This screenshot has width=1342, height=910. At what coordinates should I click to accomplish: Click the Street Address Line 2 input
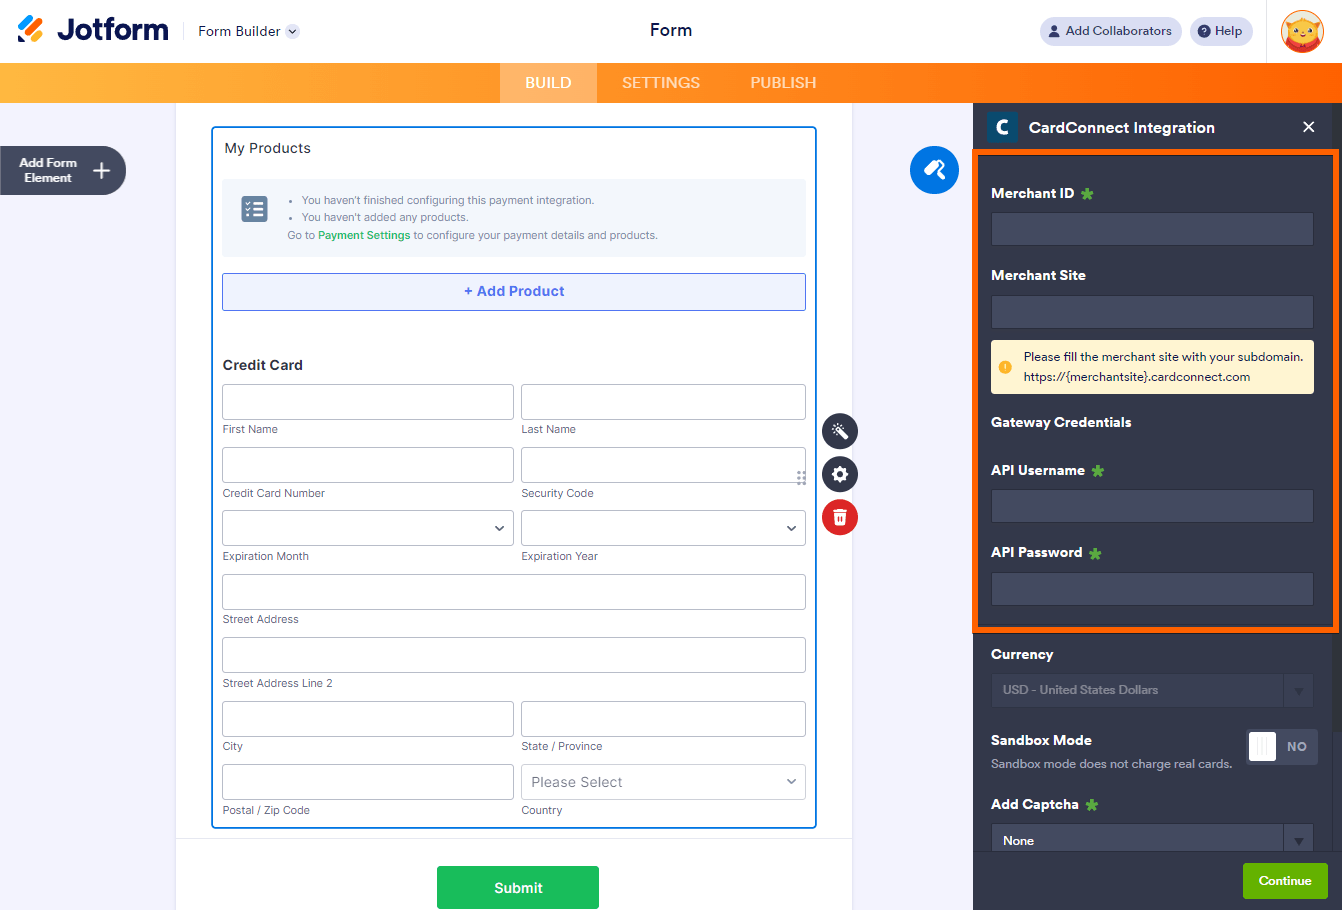point(514,655)
